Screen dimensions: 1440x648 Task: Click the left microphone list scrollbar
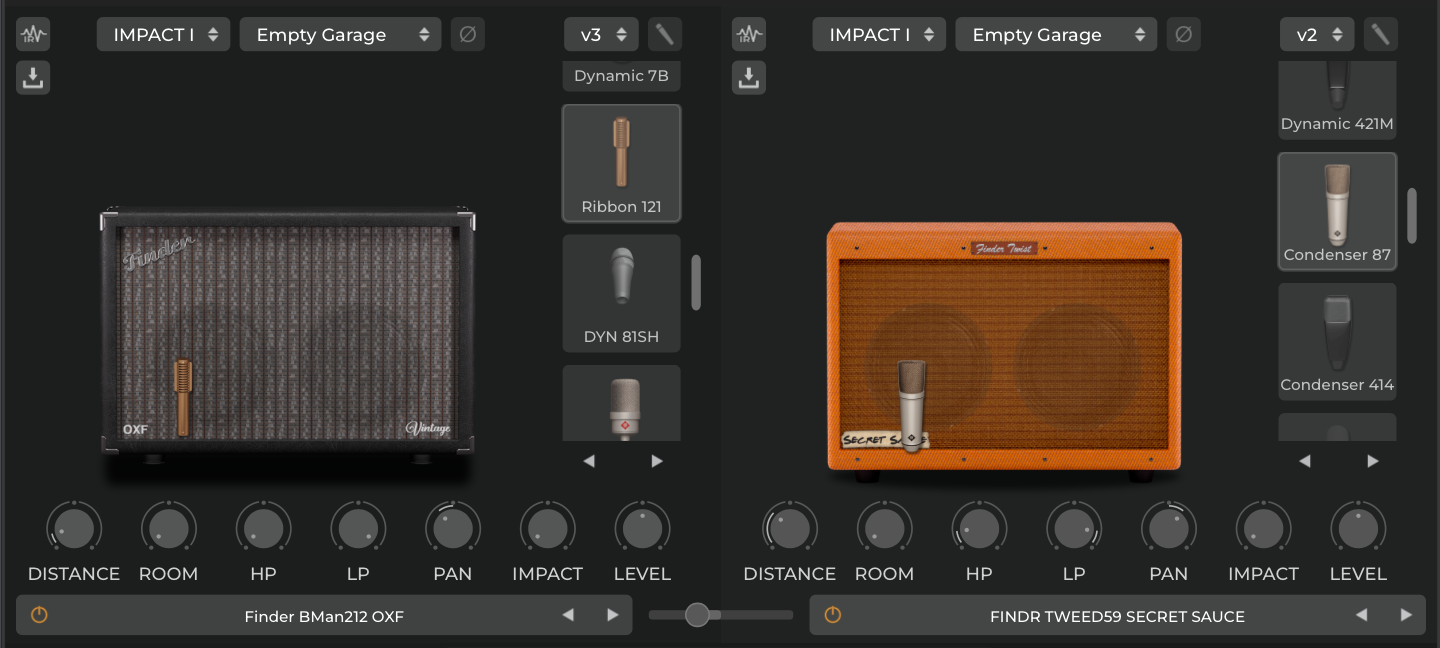tap(696, 282)
